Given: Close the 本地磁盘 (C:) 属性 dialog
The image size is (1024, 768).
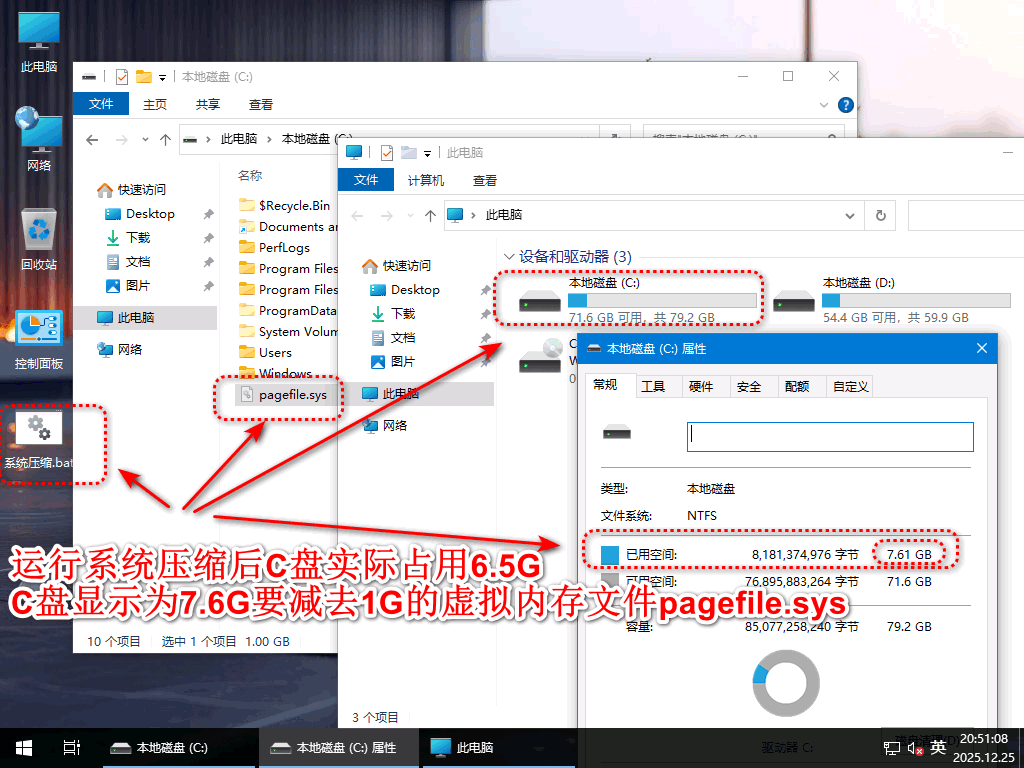Looking at the screenshot, I should [x=982, y=348].
